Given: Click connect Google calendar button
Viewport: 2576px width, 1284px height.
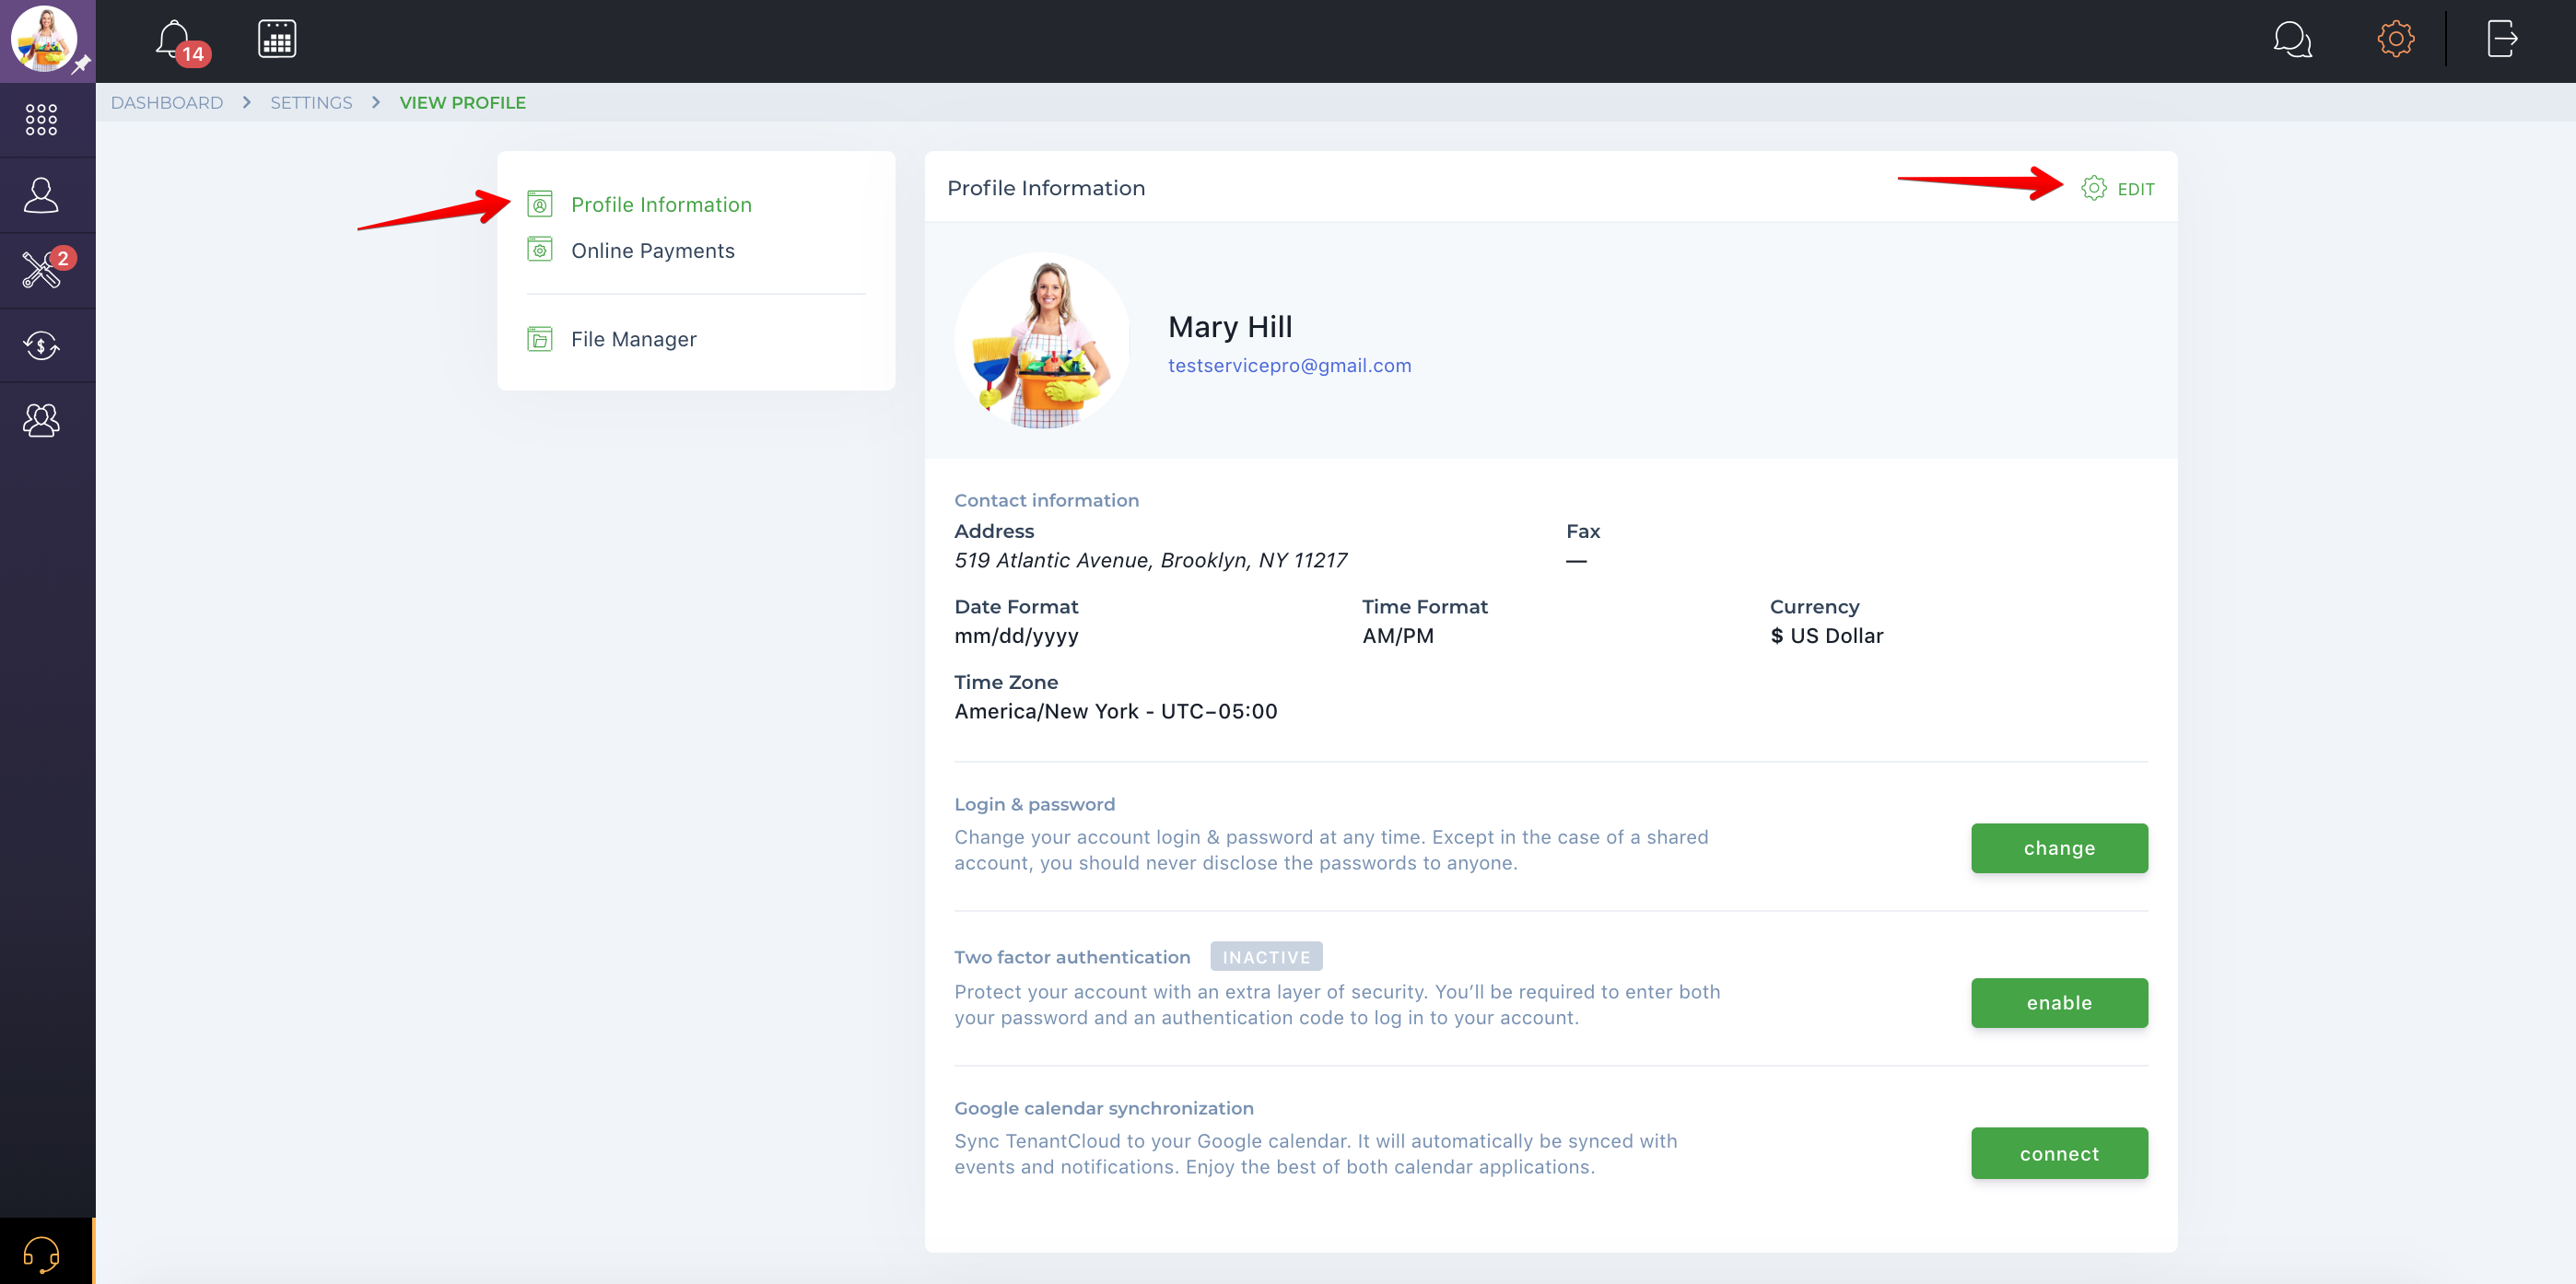Looking at the screenshot, I should [2058, 1153].
